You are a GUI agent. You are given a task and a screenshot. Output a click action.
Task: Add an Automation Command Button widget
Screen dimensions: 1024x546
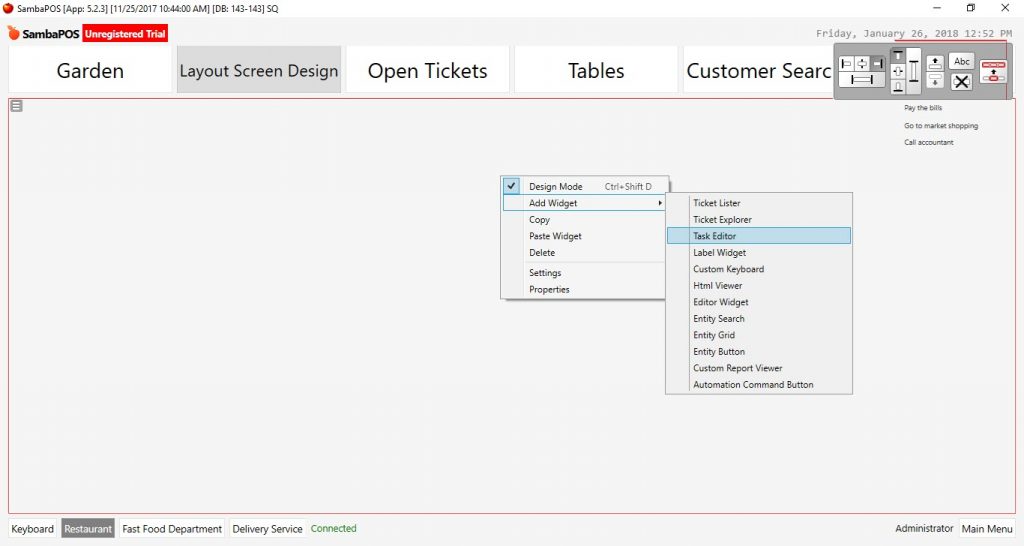(759, 385)
